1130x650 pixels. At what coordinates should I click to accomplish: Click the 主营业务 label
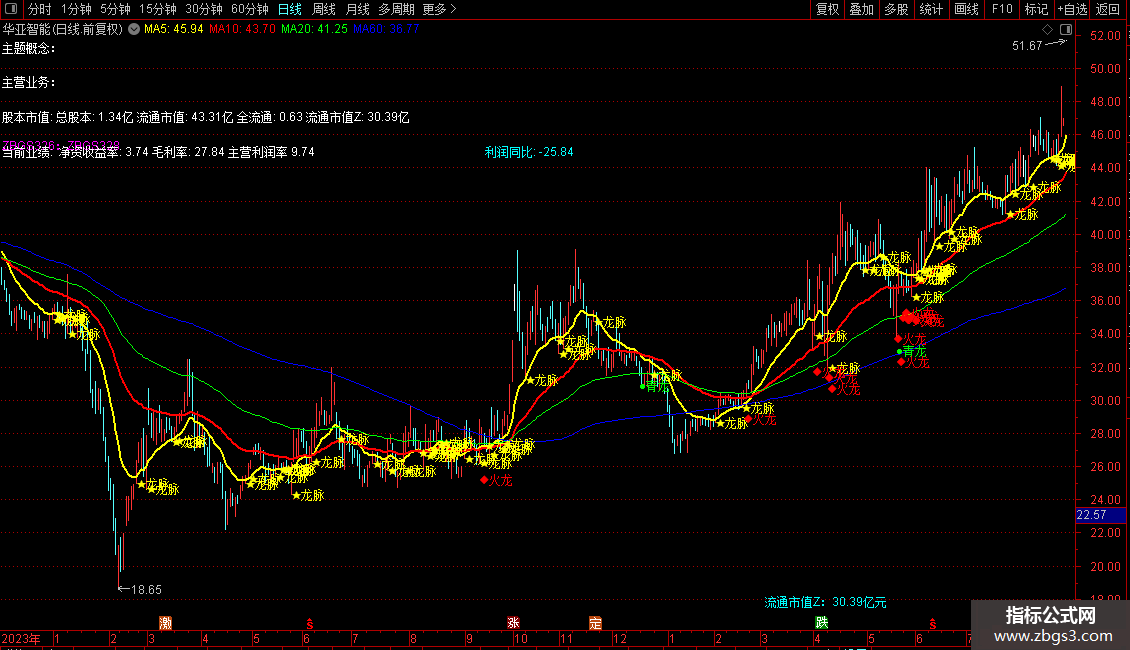(28, 83)
